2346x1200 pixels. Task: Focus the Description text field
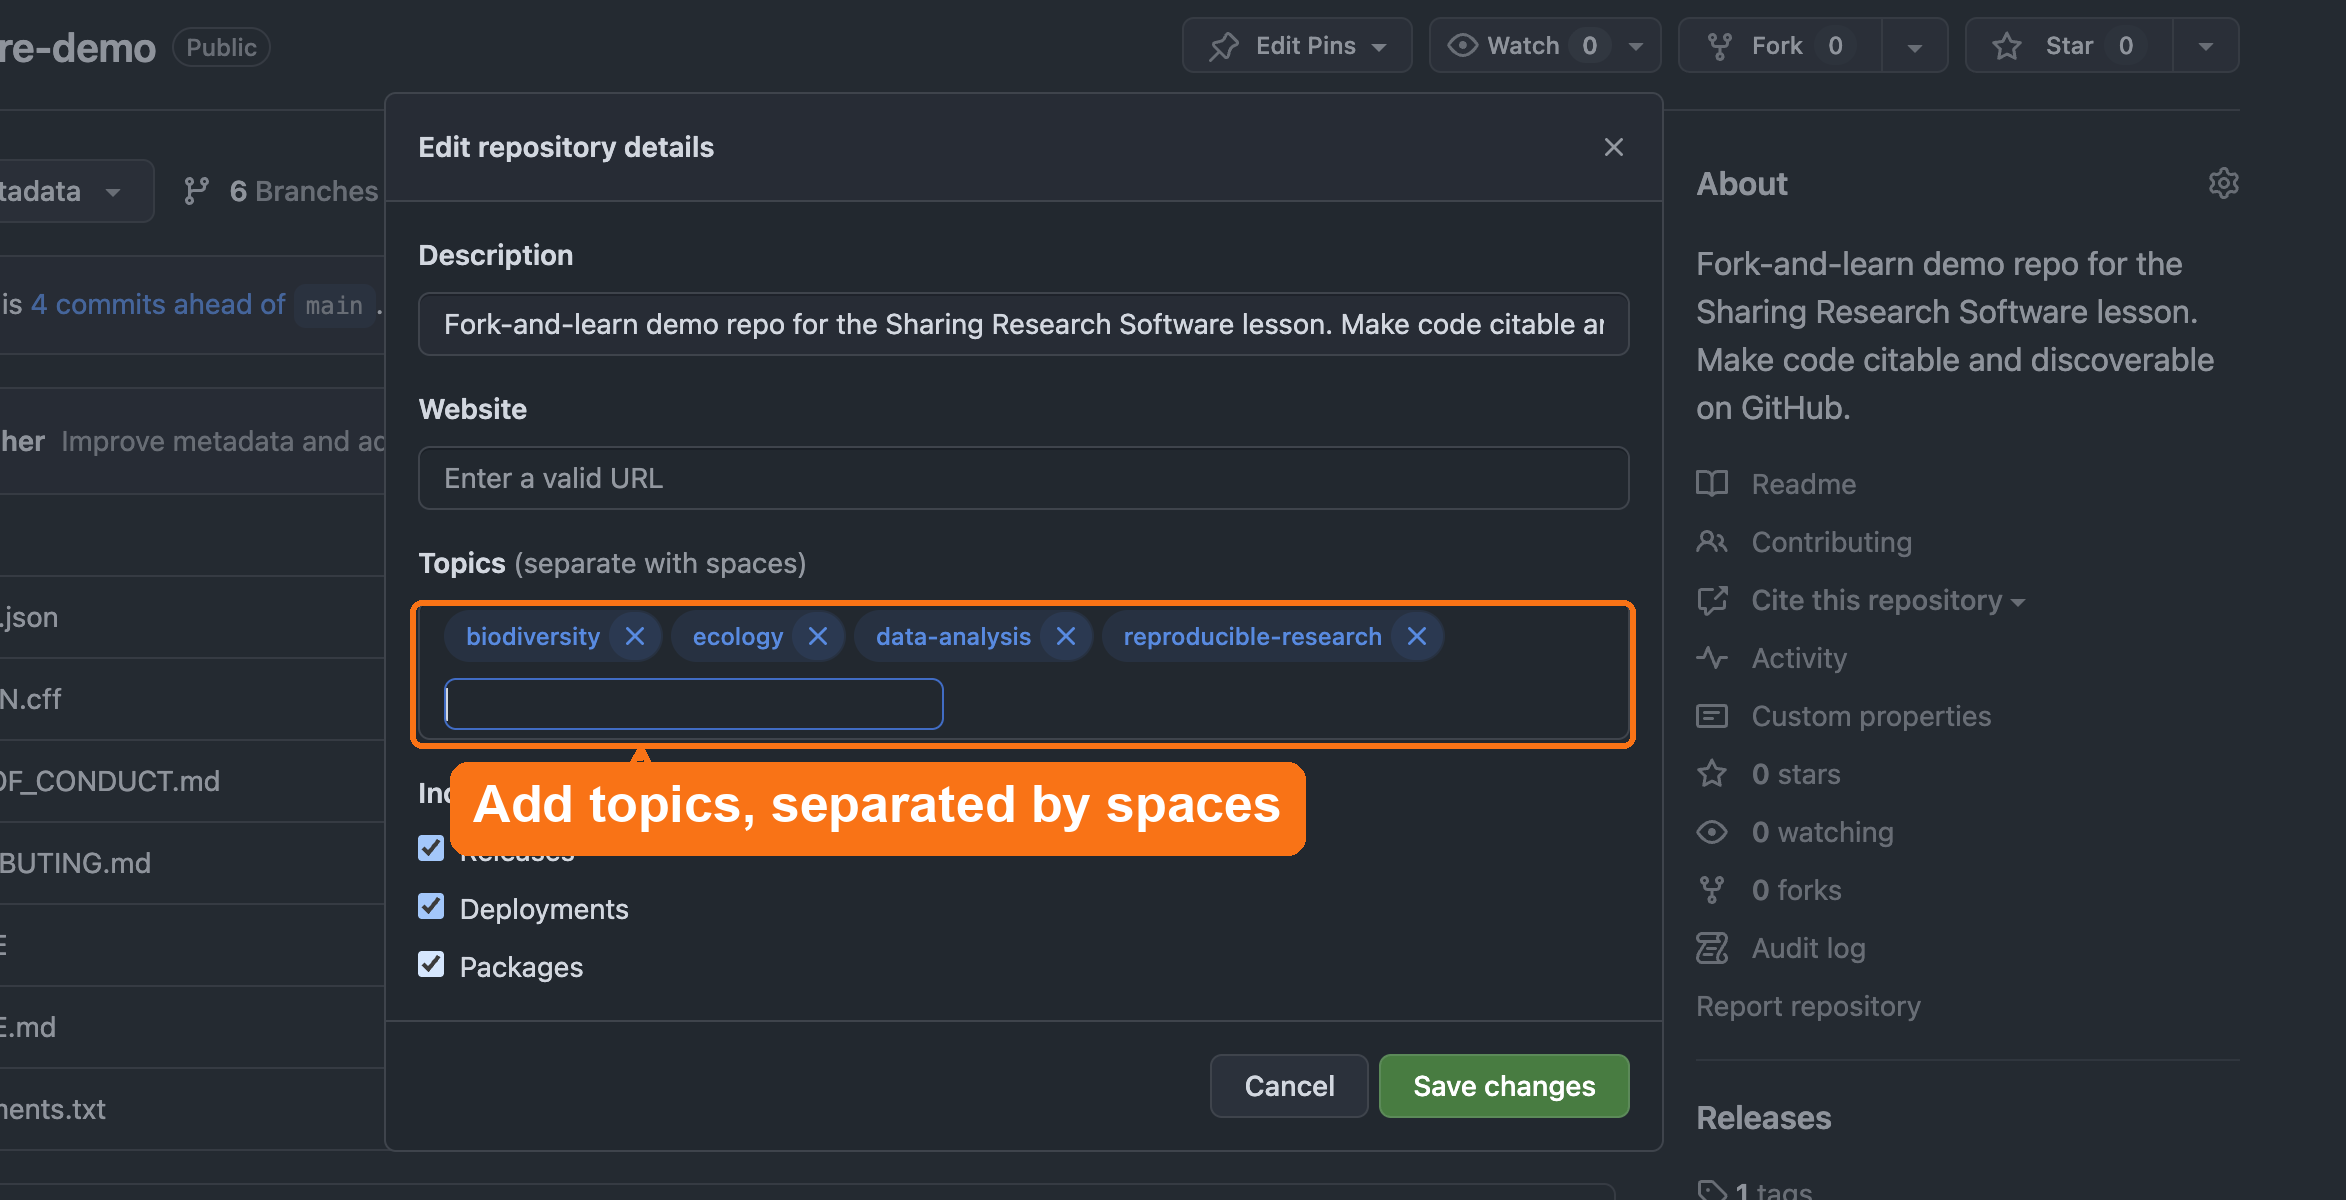[x=1024, y=324]
